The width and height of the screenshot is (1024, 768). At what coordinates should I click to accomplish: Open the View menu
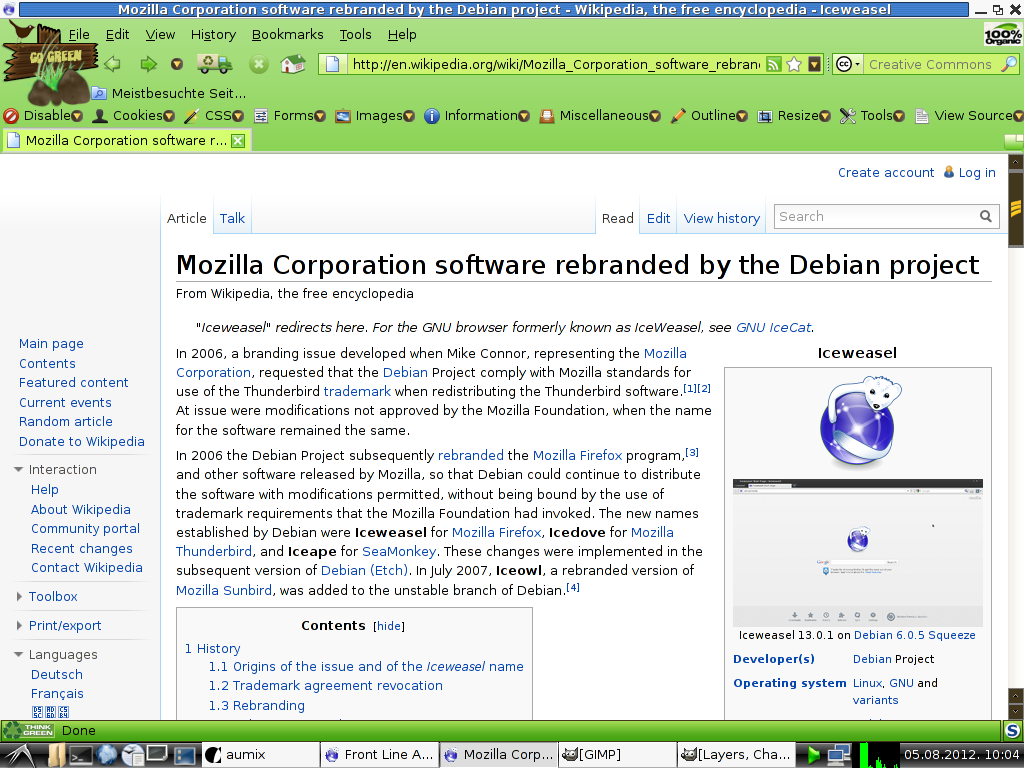(x=160, y=35)
